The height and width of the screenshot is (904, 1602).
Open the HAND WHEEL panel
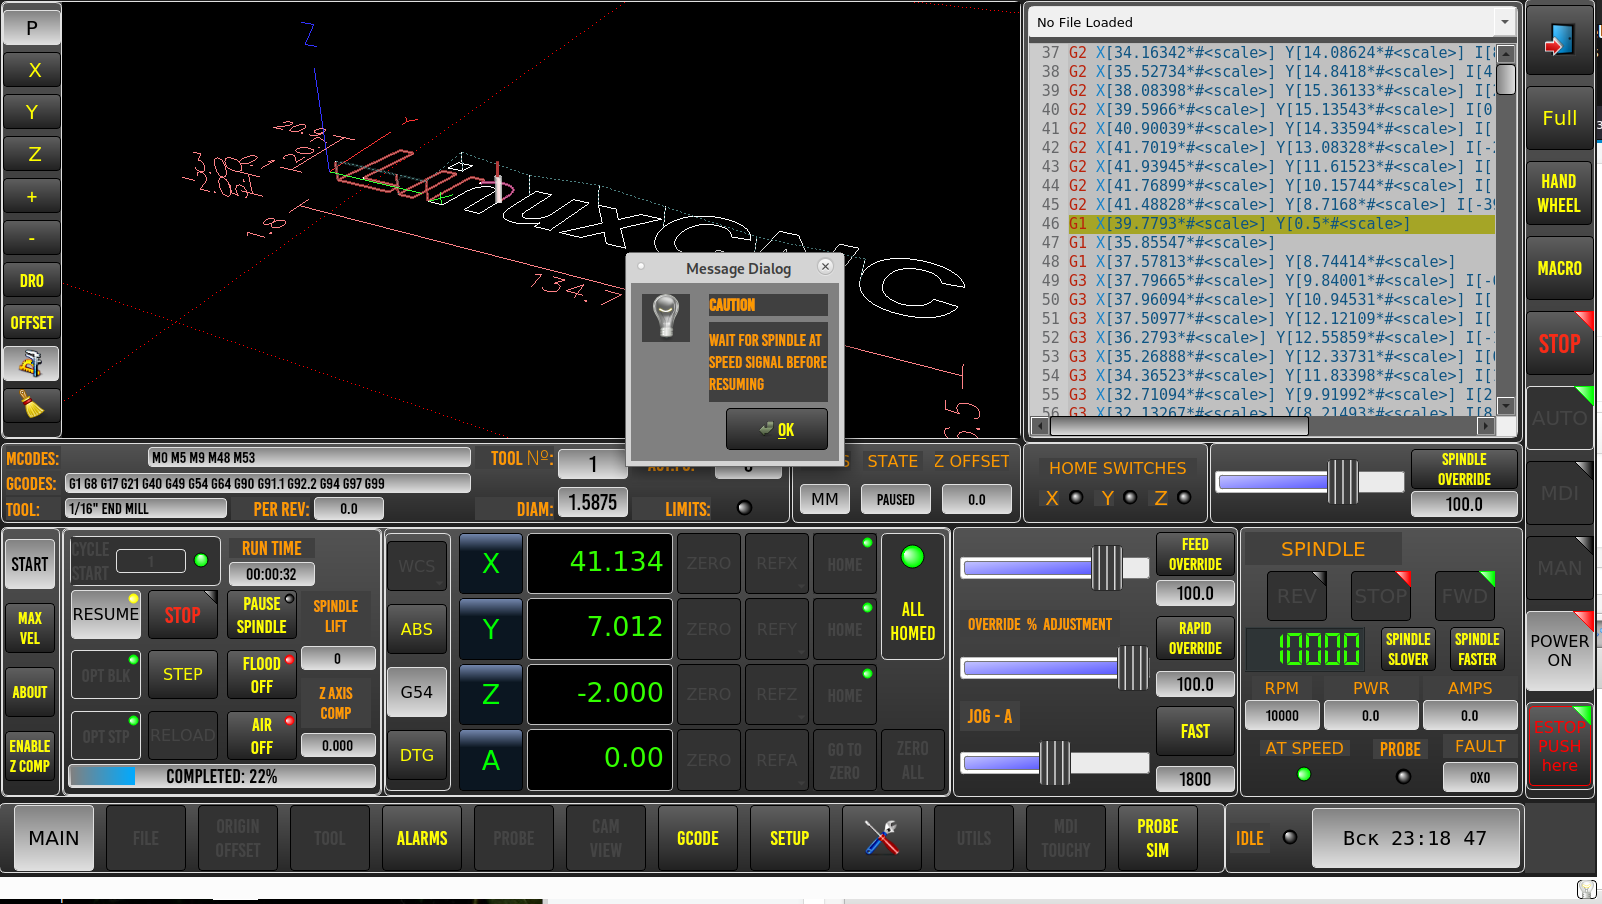click(x=1559, y=193)
